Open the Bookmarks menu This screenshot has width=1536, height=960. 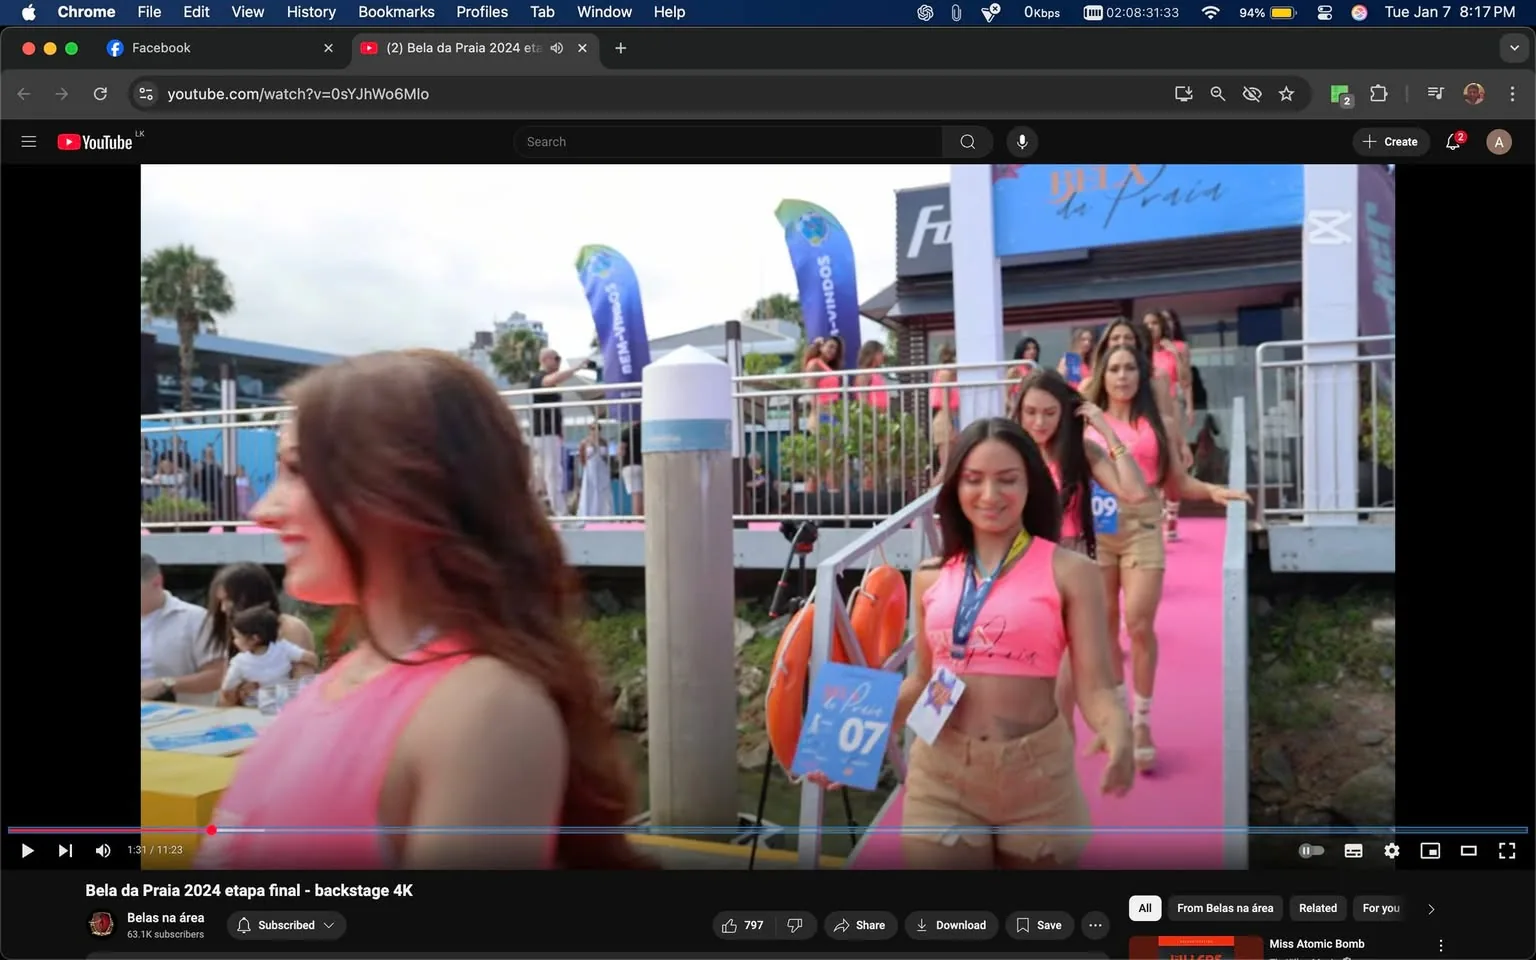pos(395,12)
